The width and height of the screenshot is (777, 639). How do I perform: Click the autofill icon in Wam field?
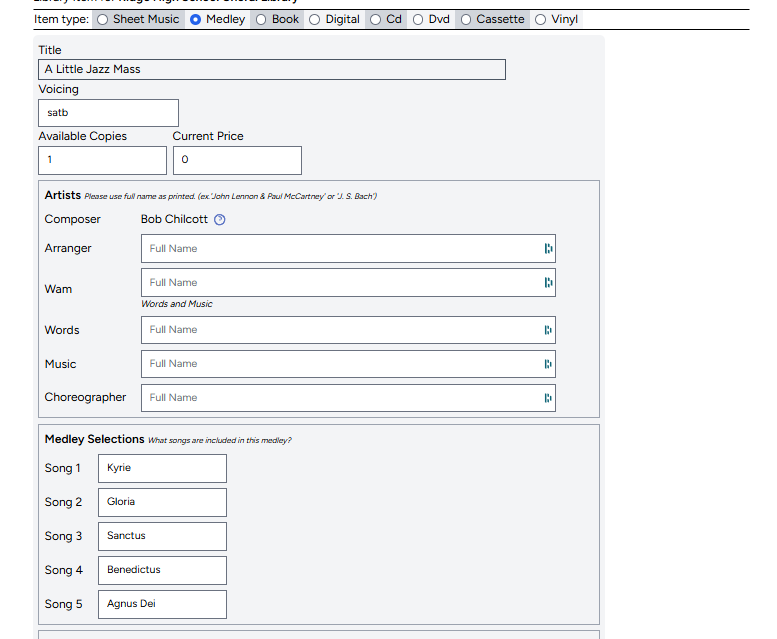[548, 282]
